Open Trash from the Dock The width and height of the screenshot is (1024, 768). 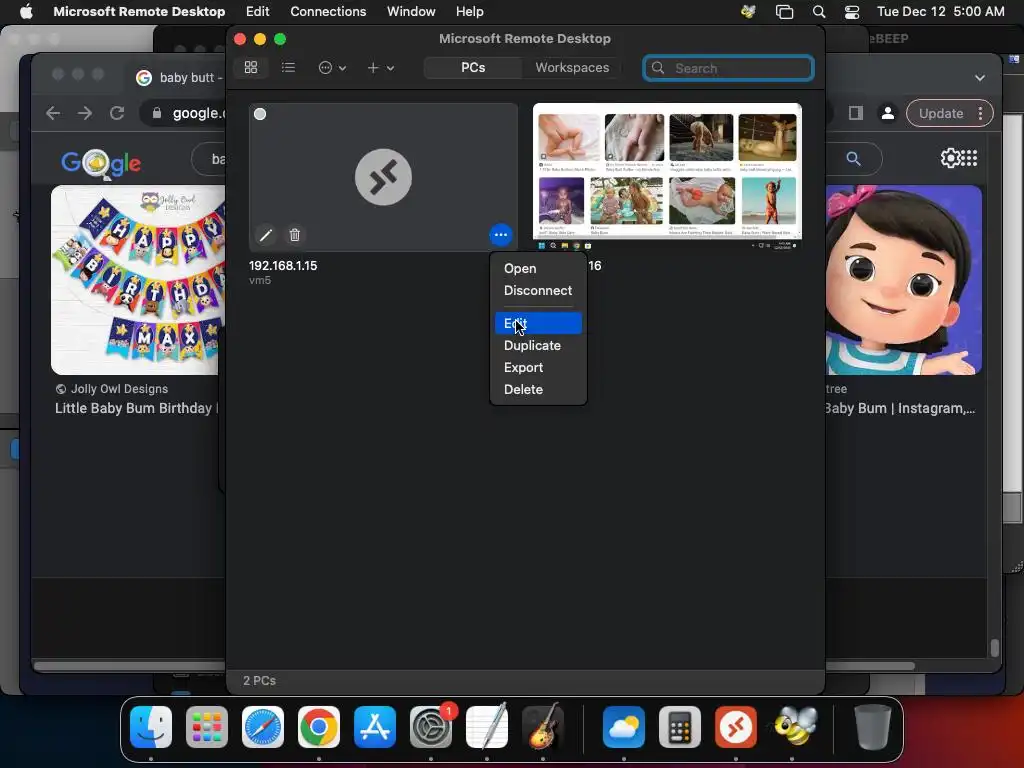pos(872,727)
